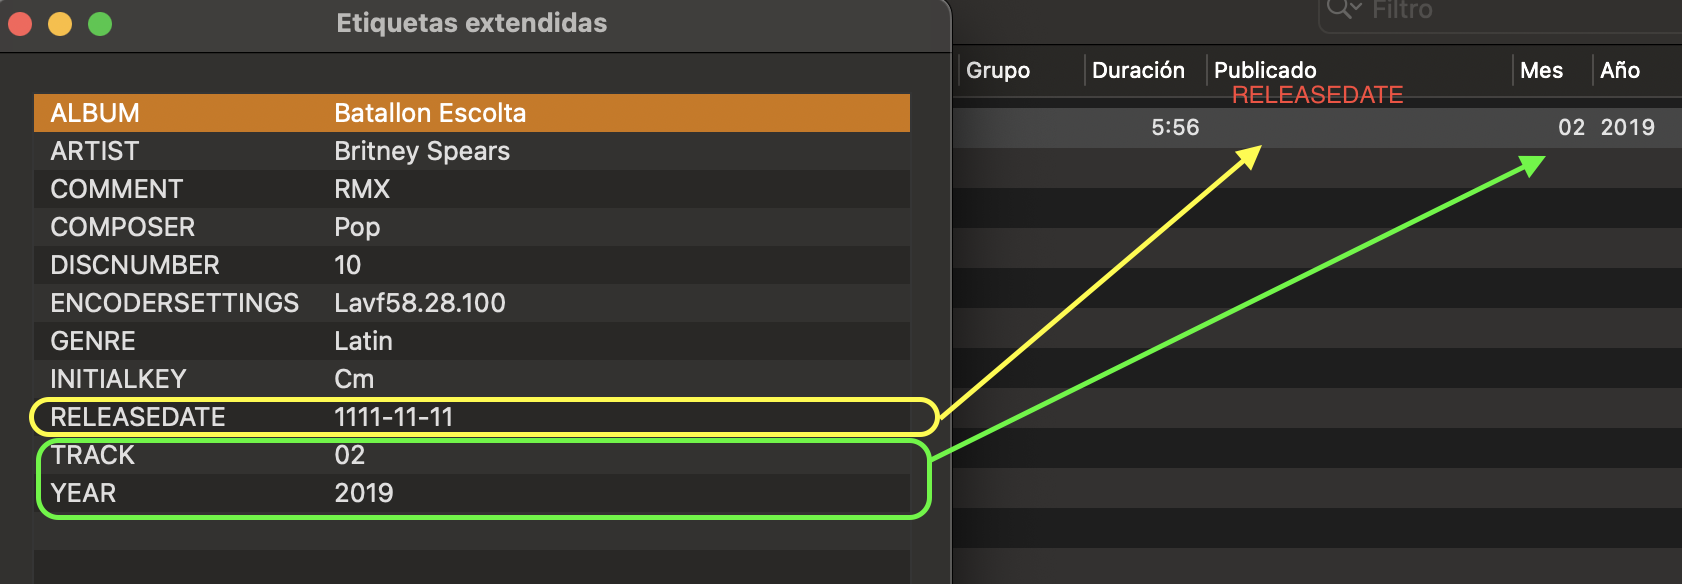1682x584 pixels.
Task: Minimize the Etiquetas extendidas window
Action: [60, 24]
